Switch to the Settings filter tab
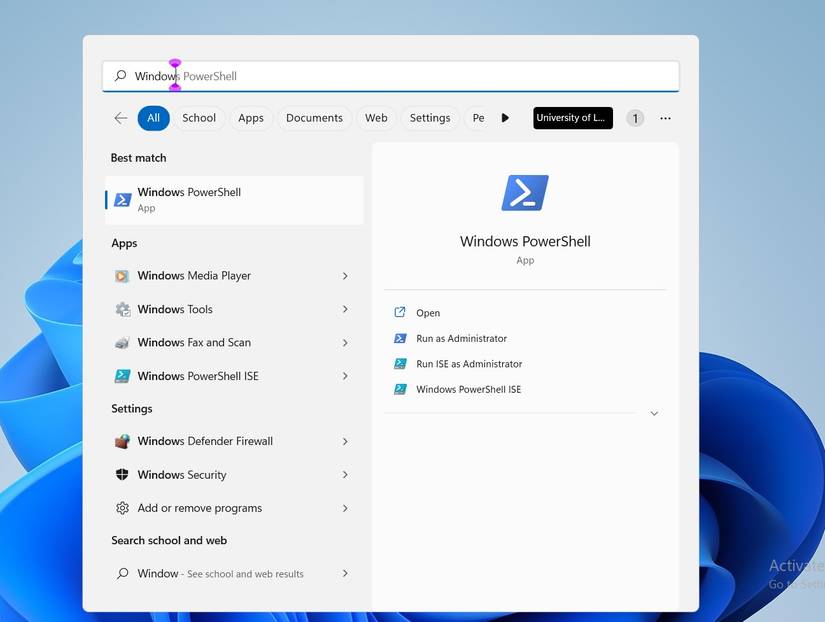Viewport: 825px width, 622px height. (429, 117)
